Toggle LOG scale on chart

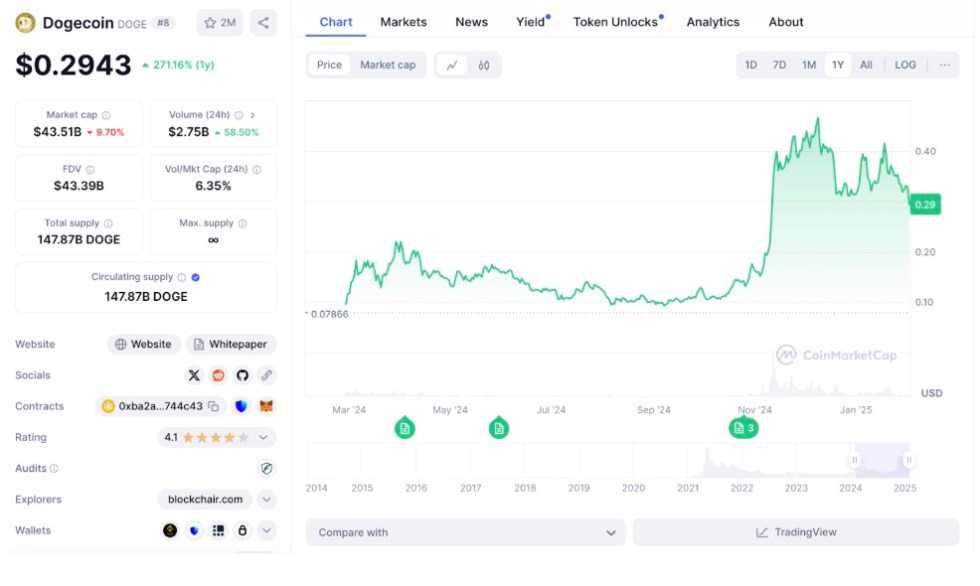pos(906,65)
